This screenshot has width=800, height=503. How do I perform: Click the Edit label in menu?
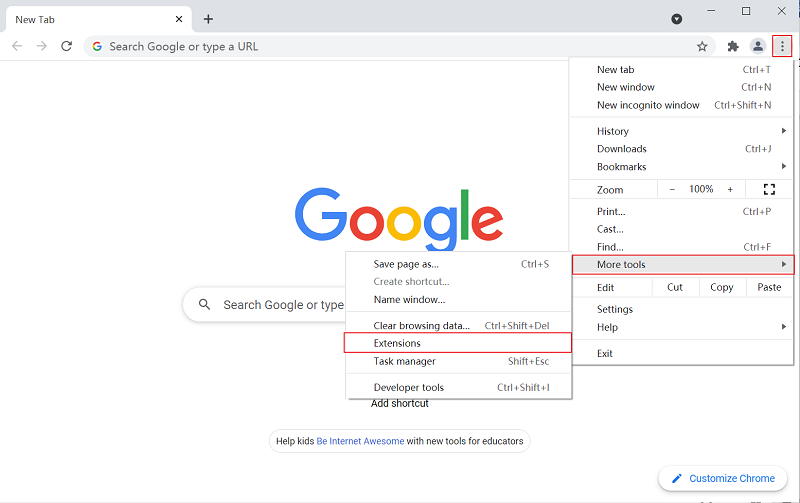tap(606, 287)
